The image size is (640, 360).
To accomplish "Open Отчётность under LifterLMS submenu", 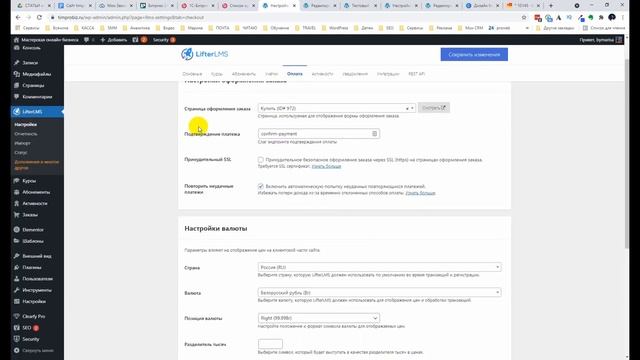I will pos(26,134).
